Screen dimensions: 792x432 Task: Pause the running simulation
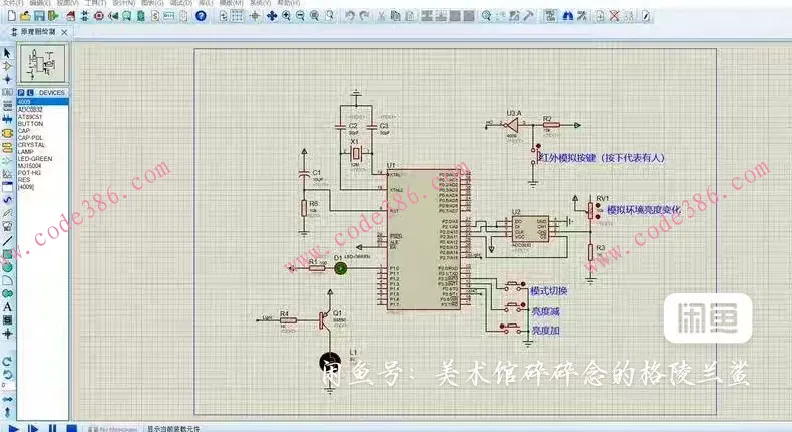(x=52, y=428)
